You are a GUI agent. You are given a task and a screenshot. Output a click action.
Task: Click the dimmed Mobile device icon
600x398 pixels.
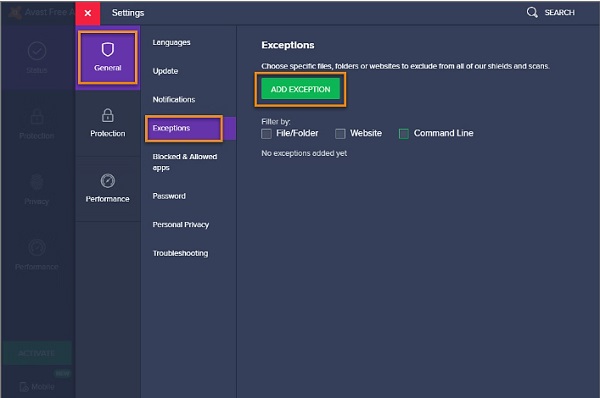point(24,387)
